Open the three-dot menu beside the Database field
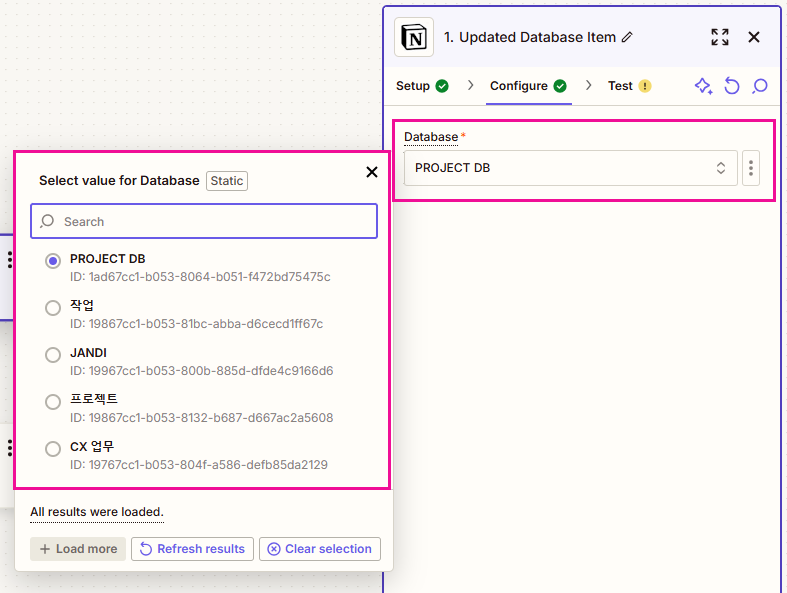787x593 pixels. point(751,168)
